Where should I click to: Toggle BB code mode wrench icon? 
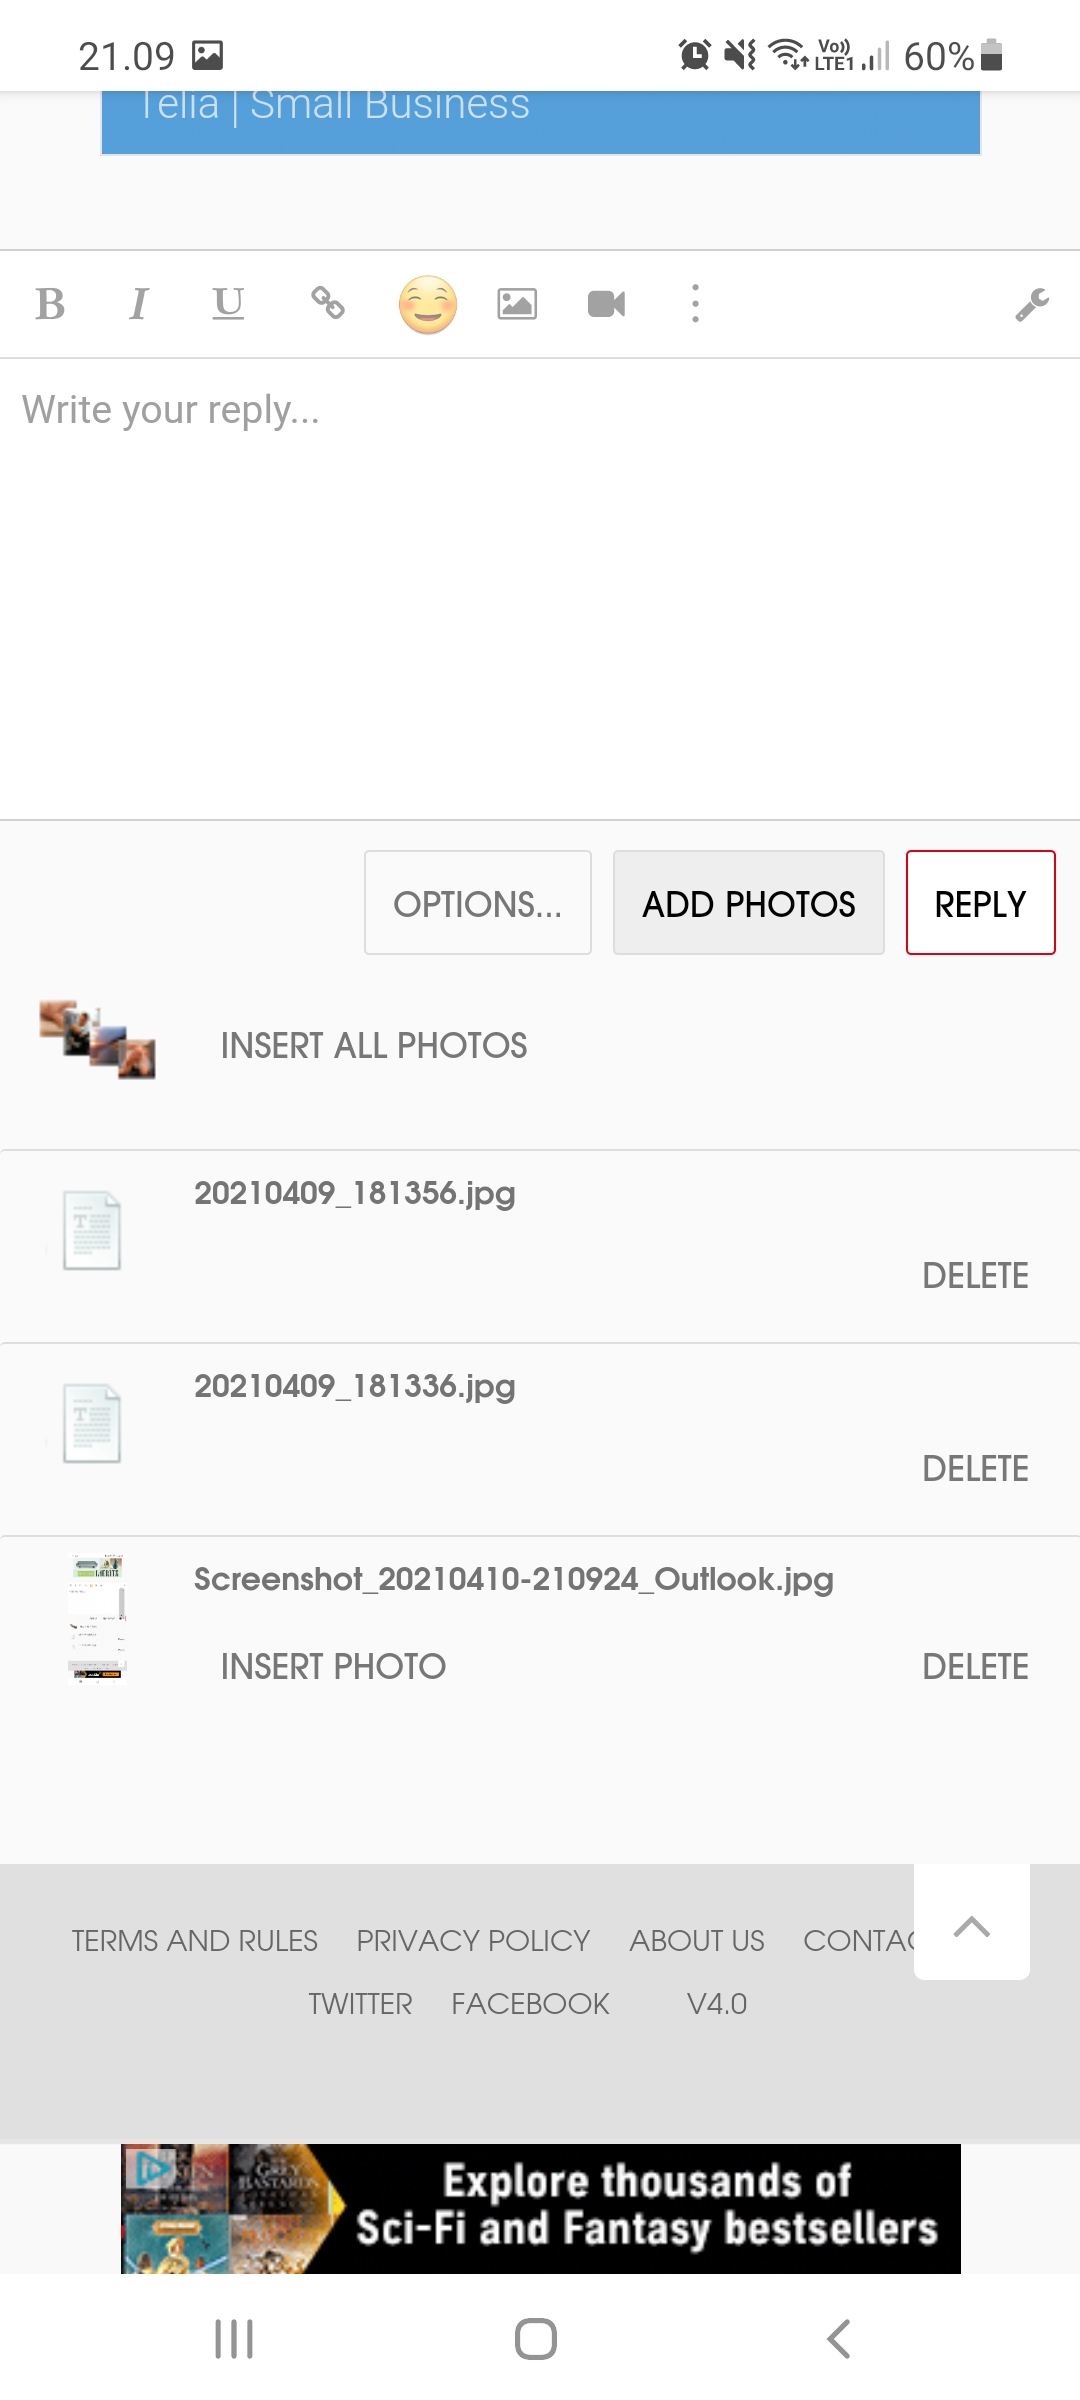1032,304
